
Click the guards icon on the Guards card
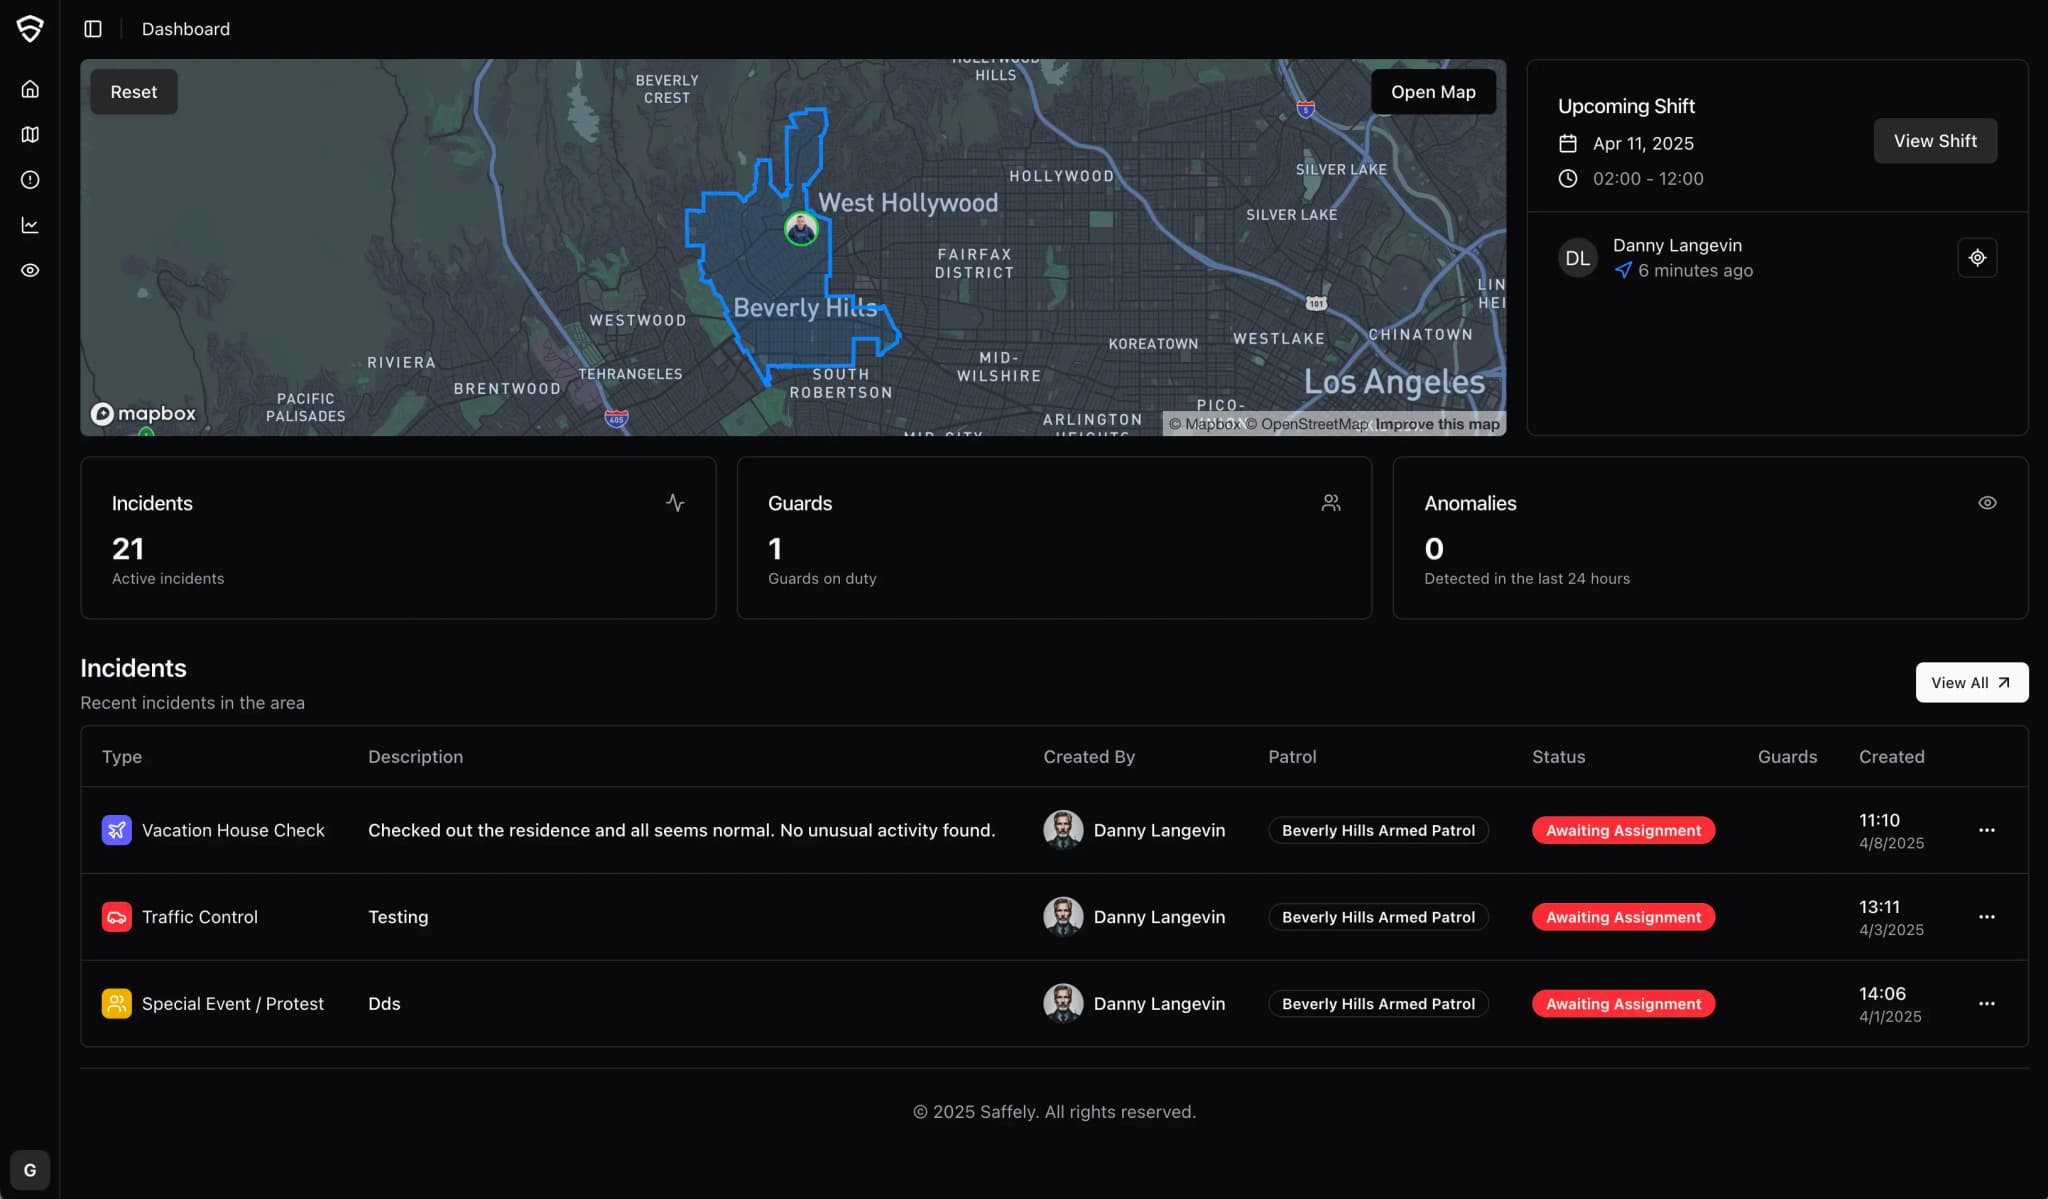click(1331, 503)
